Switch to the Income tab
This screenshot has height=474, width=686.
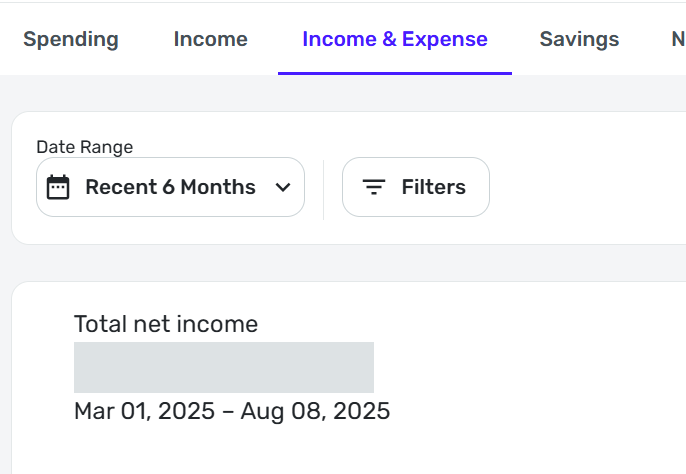(210, 40)
